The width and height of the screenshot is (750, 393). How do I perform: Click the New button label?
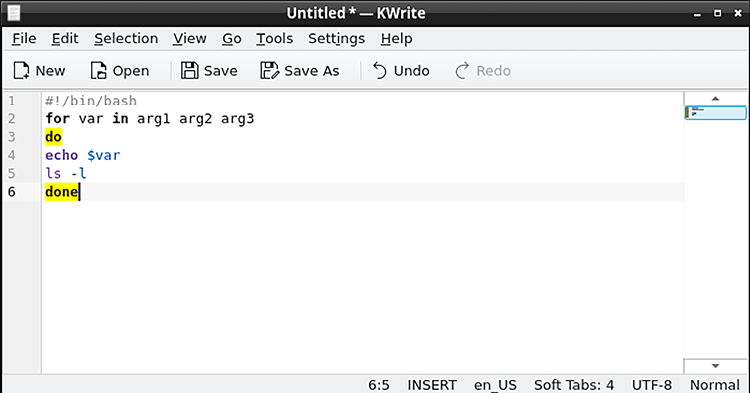pos(50,71)
